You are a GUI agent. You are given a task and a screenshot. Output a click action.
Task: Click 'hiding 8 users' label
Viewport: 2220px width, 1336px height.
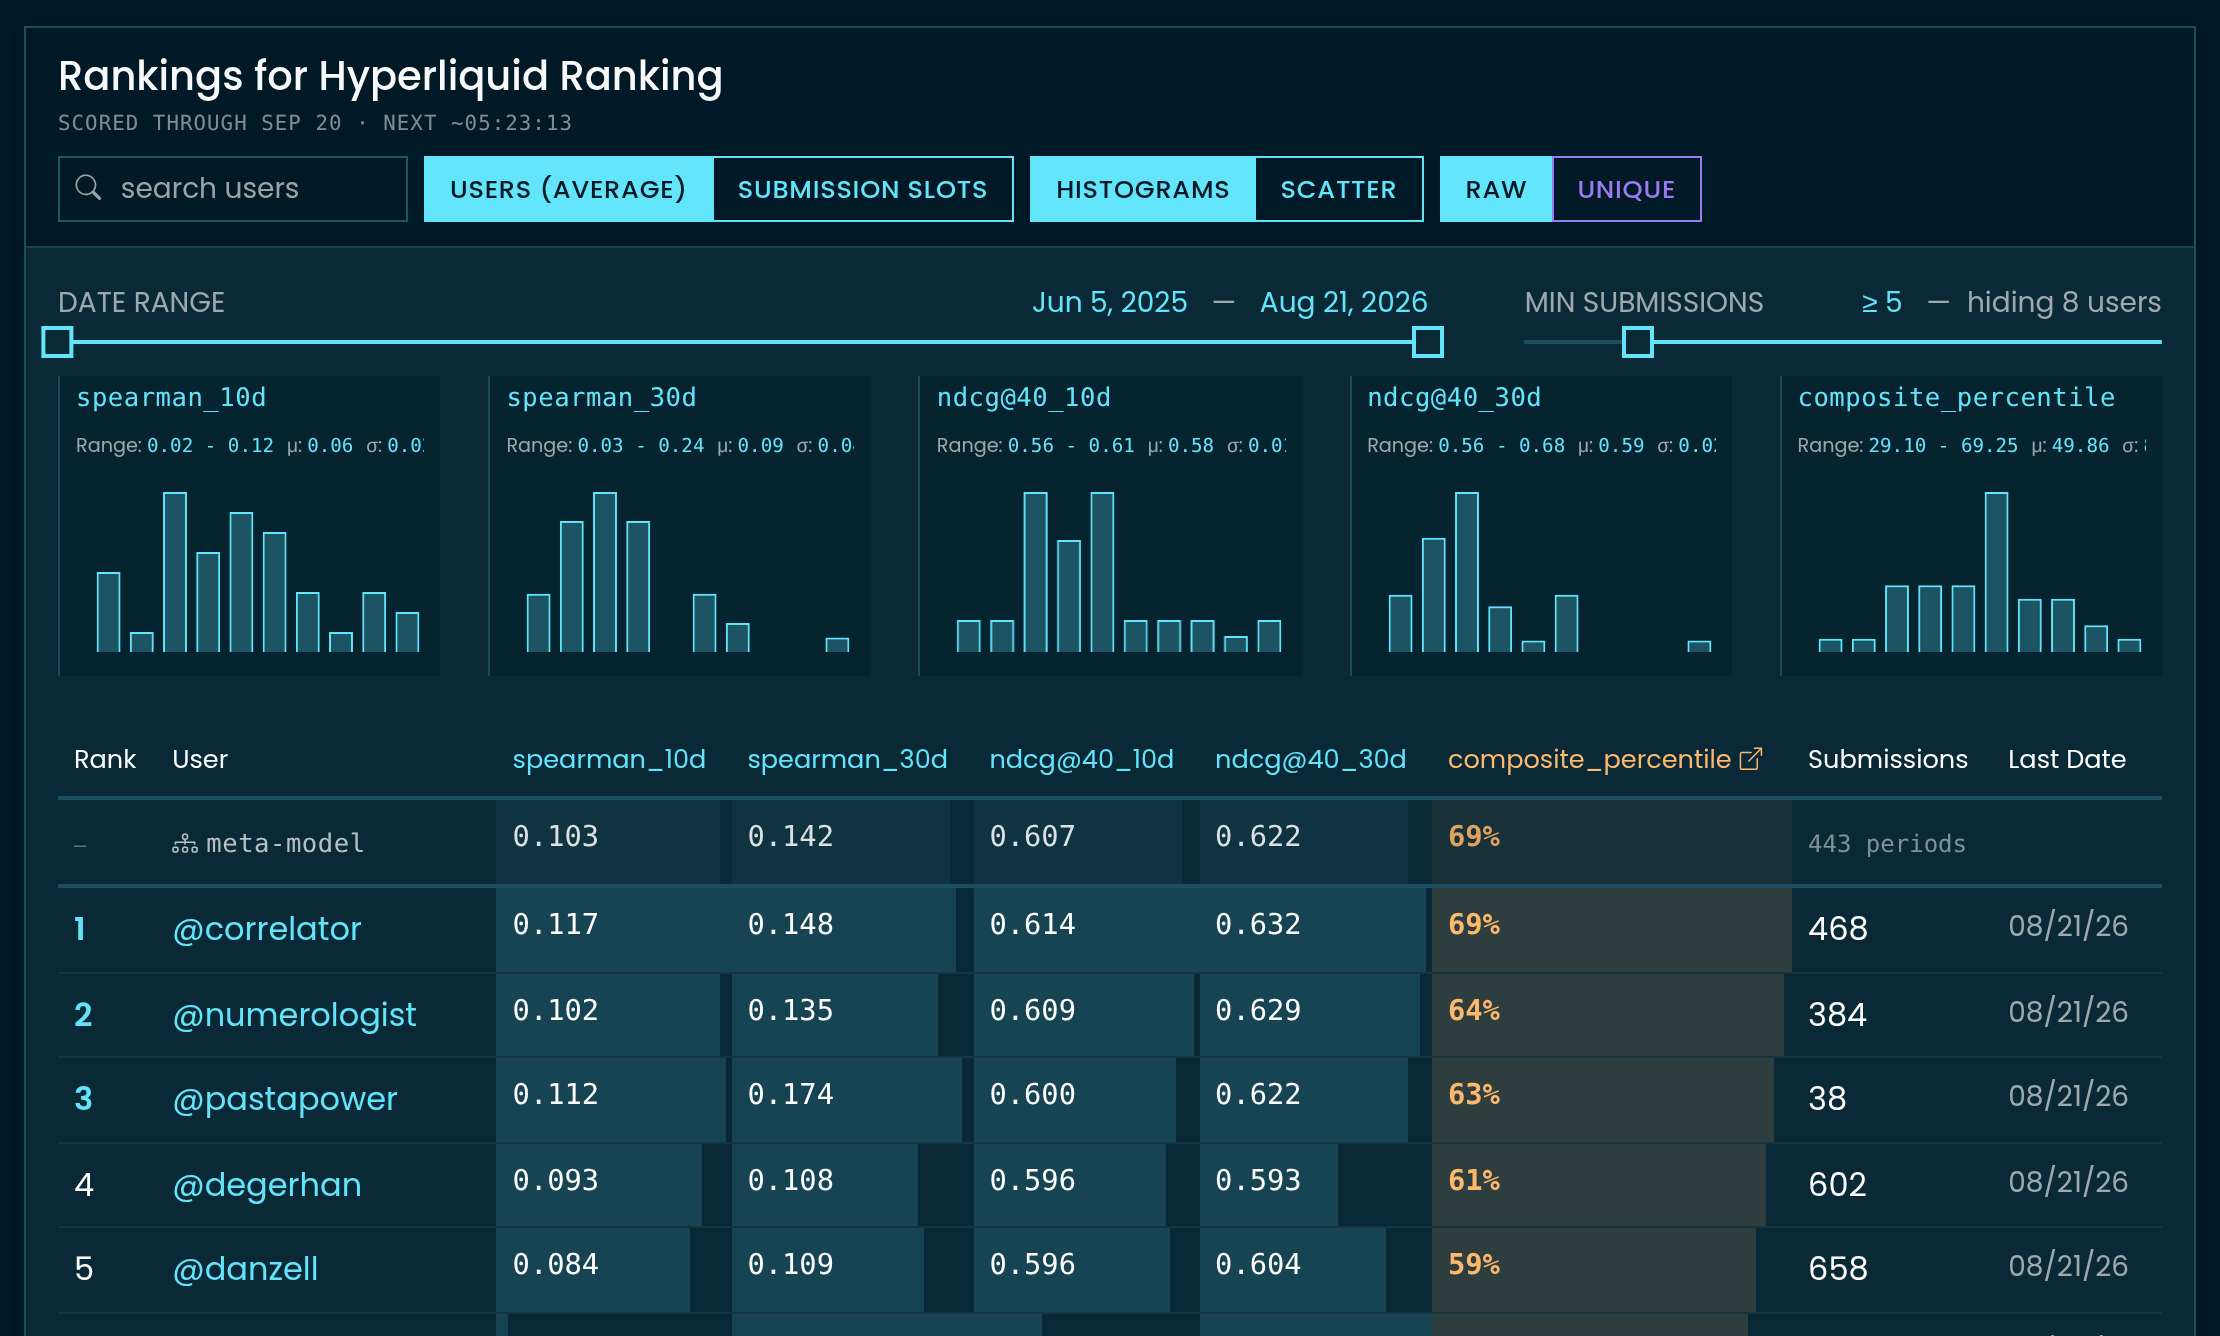pos(2063,302)
